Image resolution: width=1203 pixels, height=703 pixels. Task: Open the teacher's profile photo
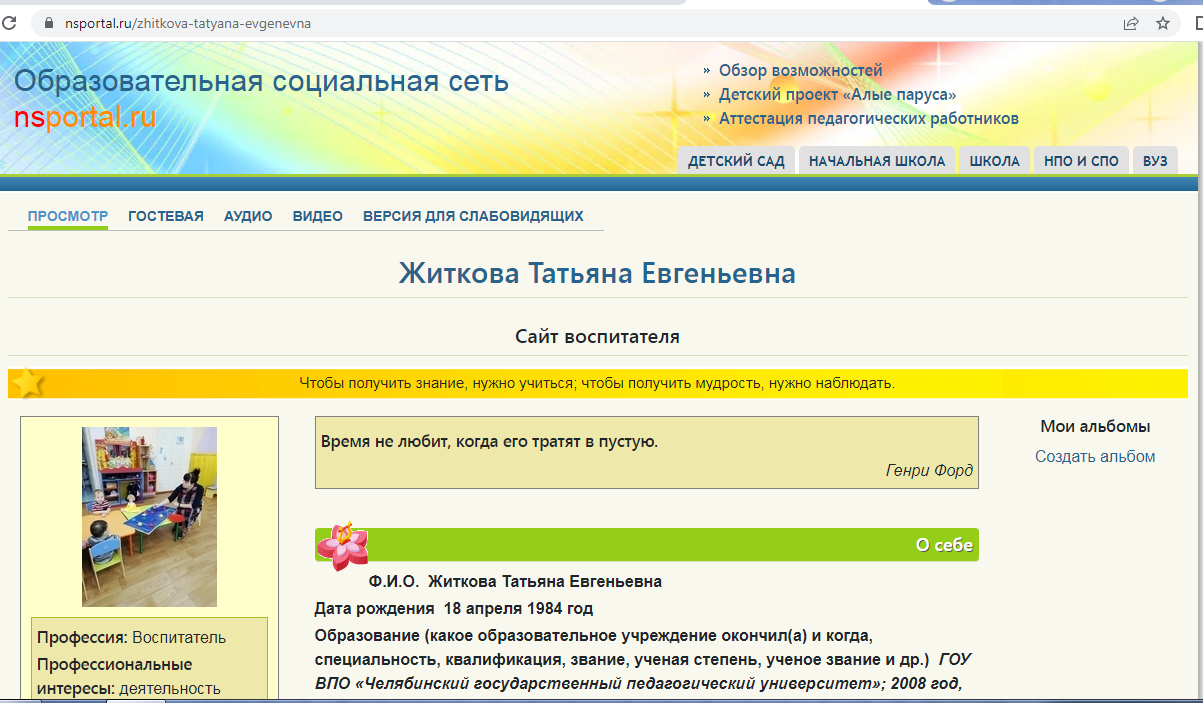(x=149, y=517)
